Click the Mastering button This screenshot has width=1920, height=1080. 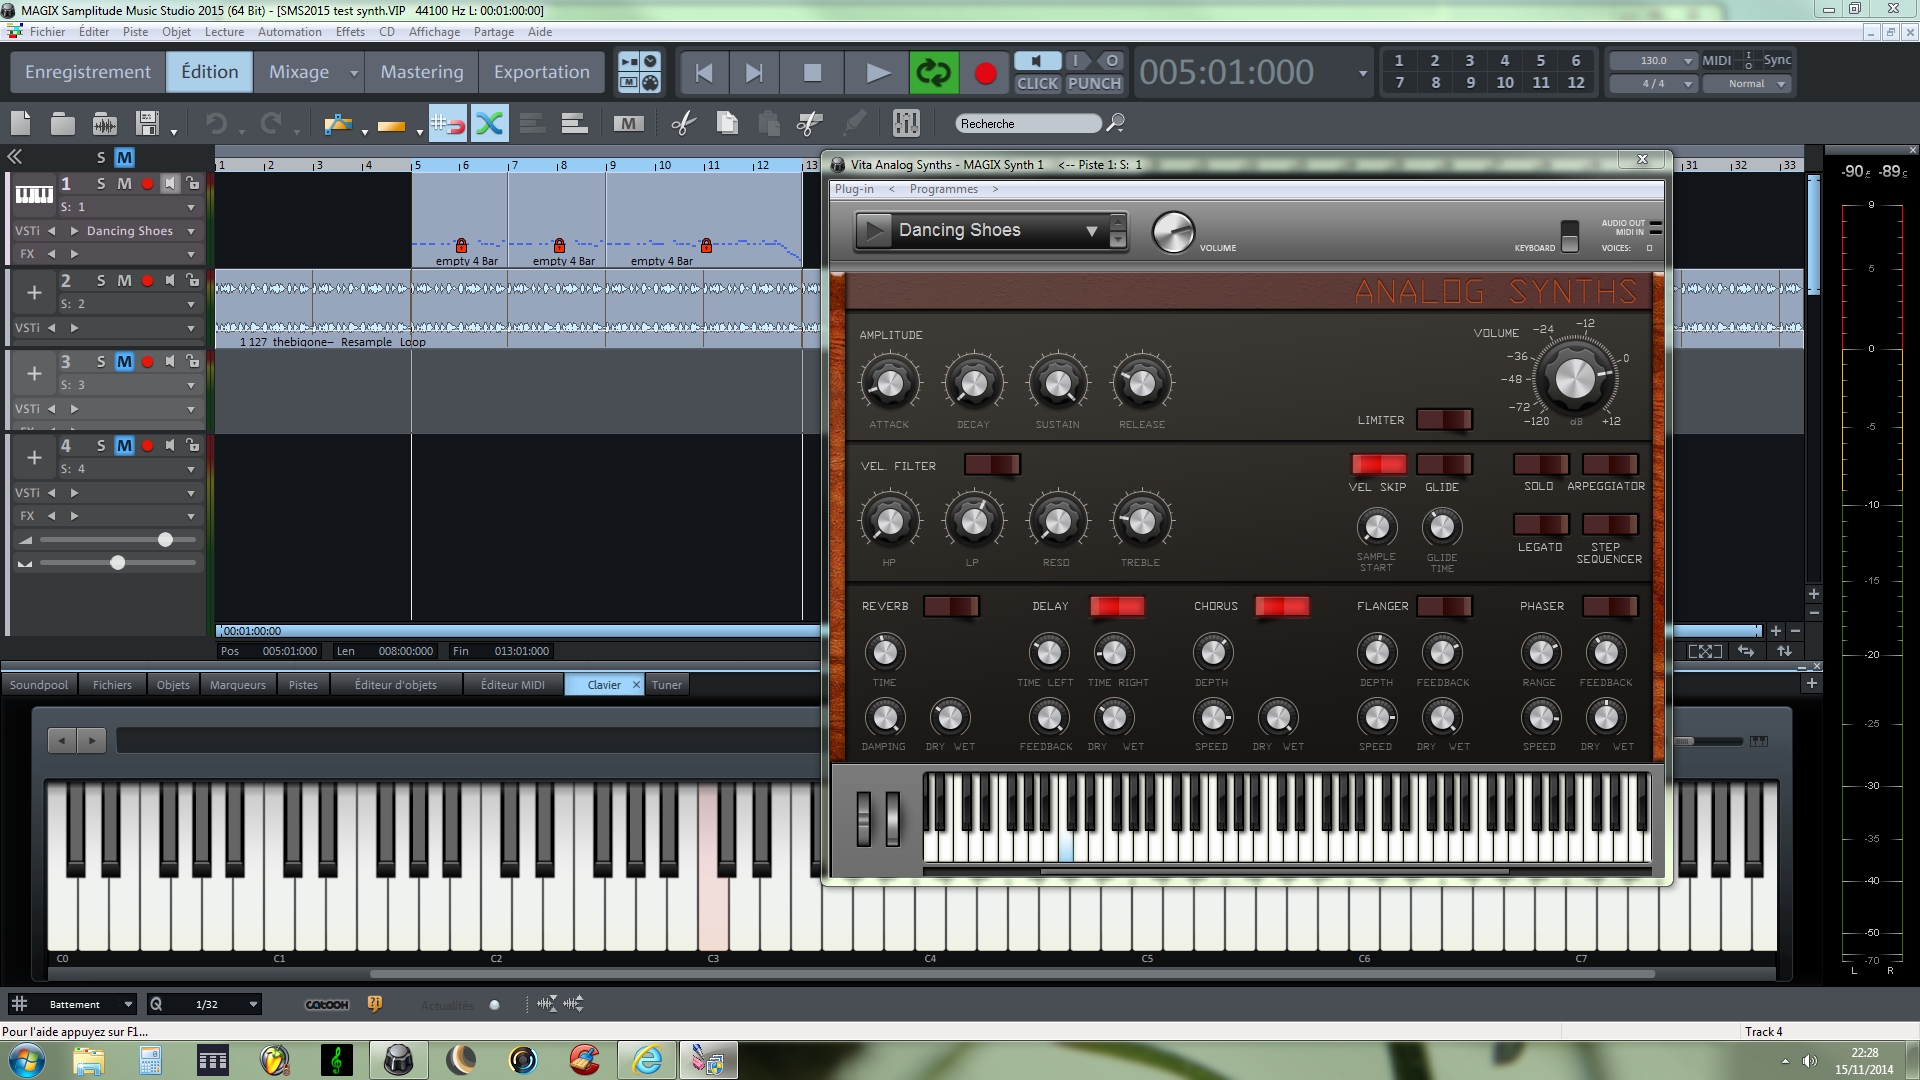pyautogui.click(x=421, y=71)
